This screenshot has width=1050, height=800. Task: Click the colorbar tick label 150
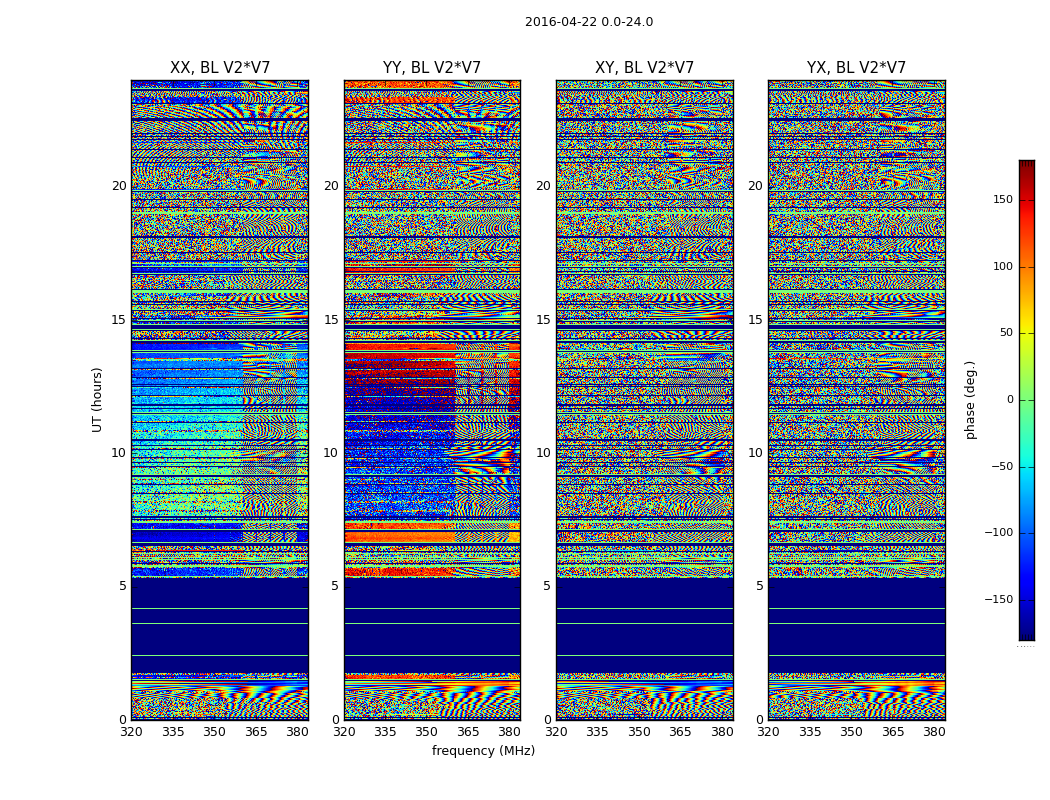(1003, 199)
